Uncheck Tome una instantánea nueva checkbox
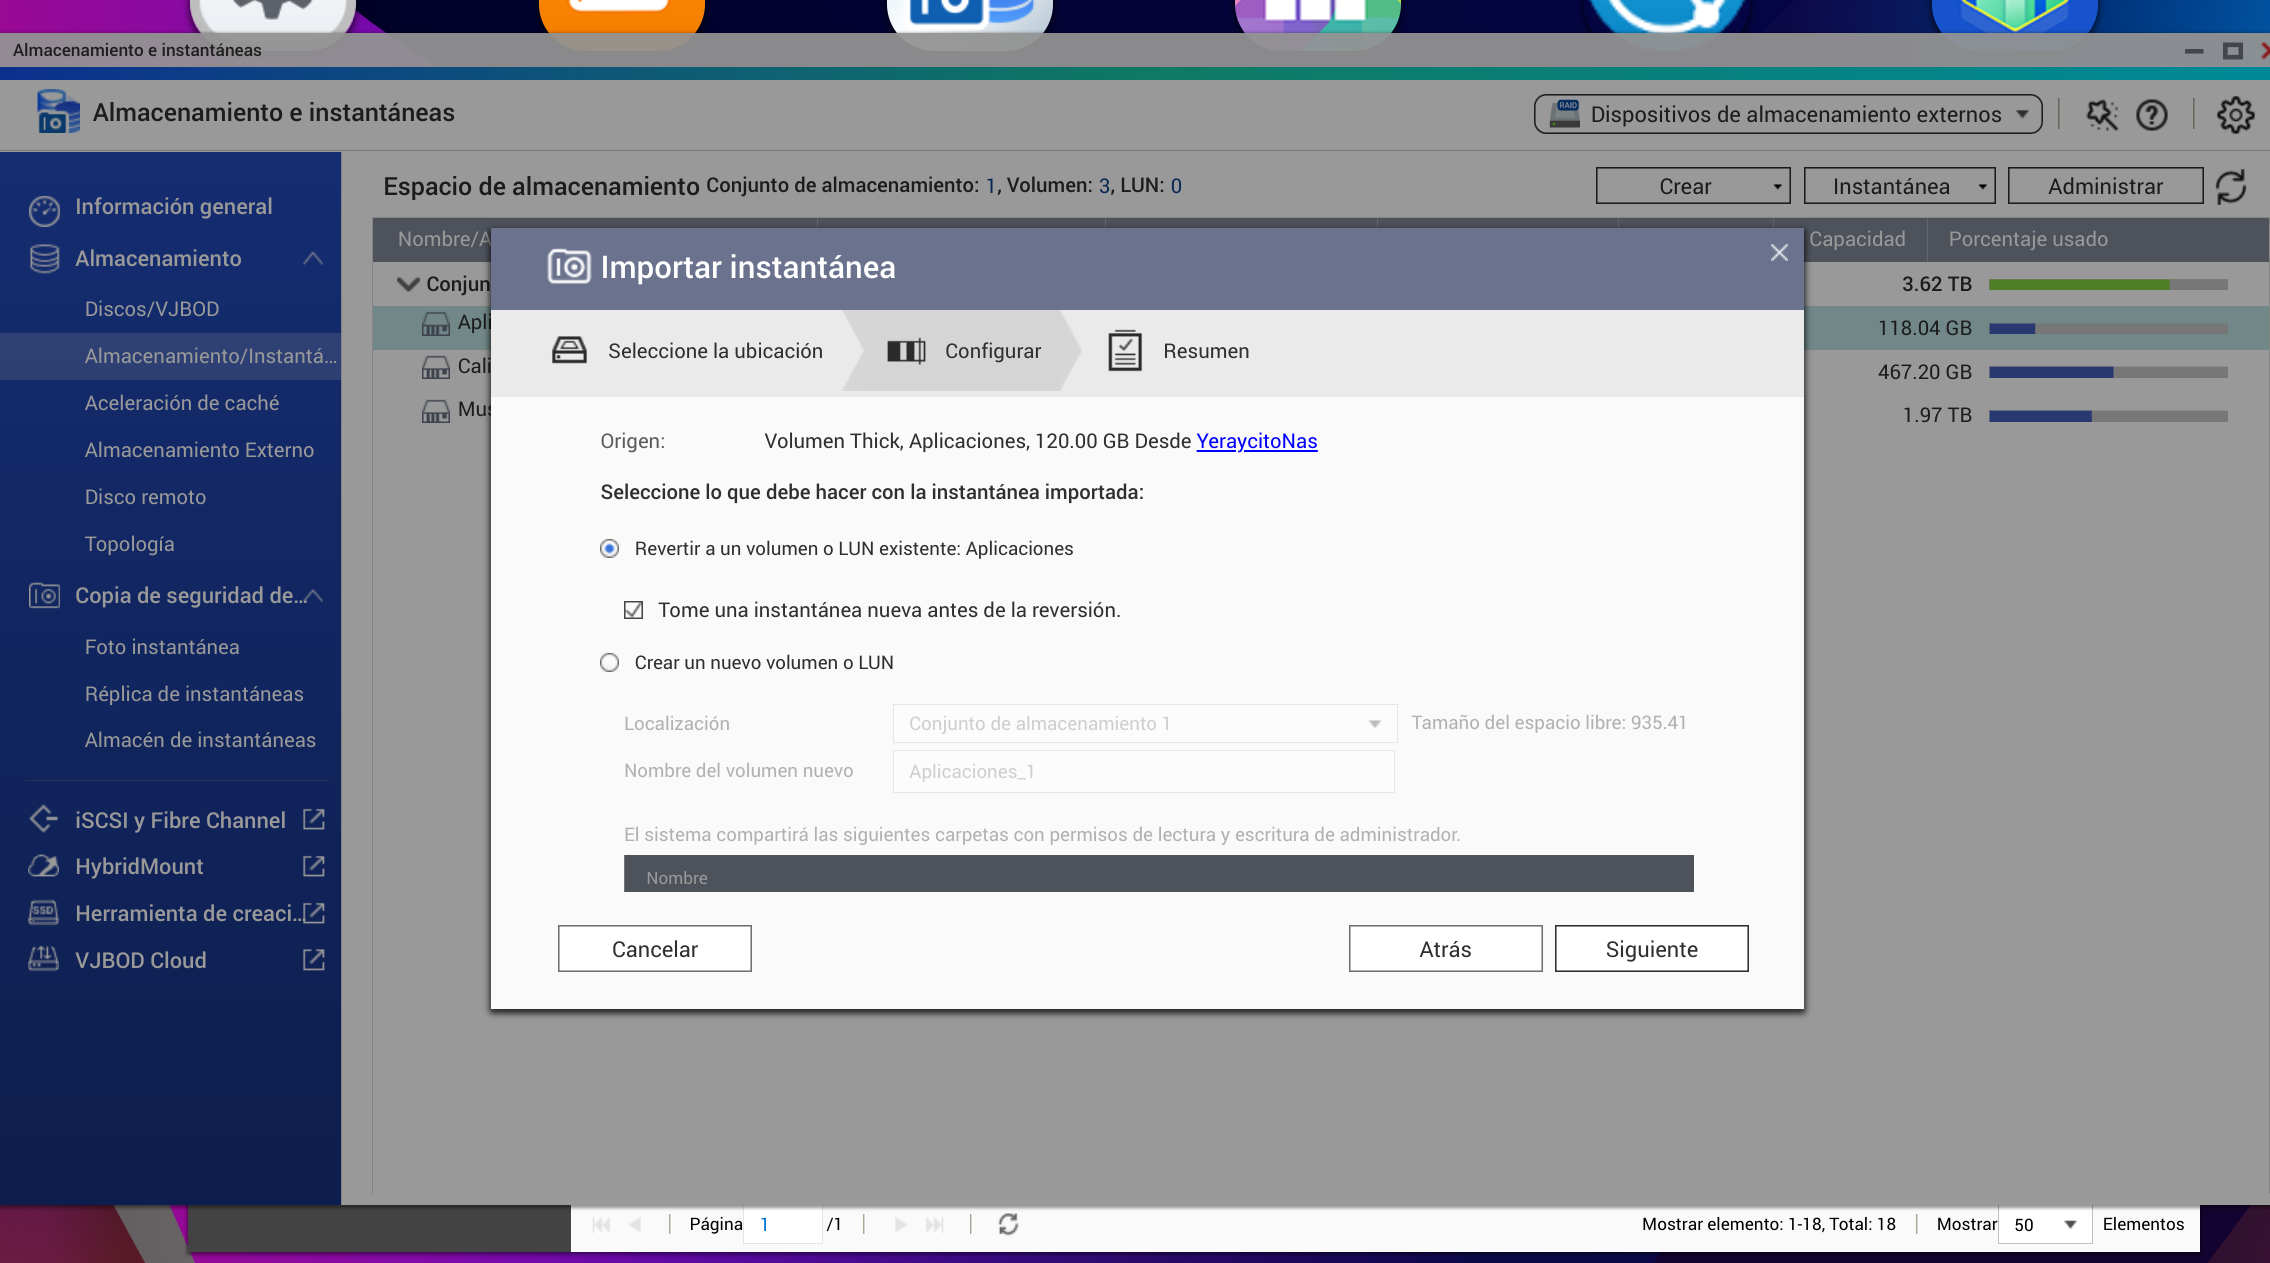 click(633, 610)
